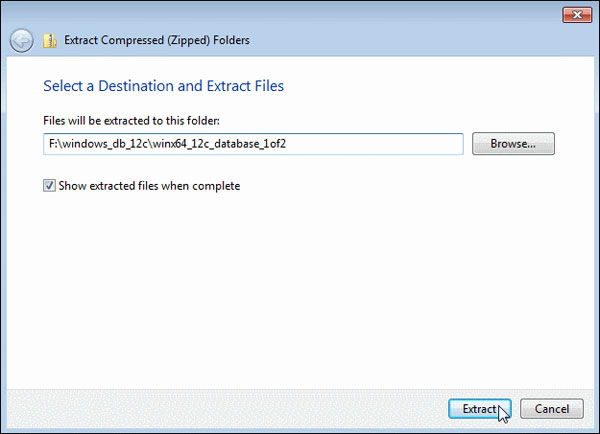The width and height of the screenshot is (600, 434).
Task: Click empty area of bottom button bar
Action: click(x=220, y=408)
